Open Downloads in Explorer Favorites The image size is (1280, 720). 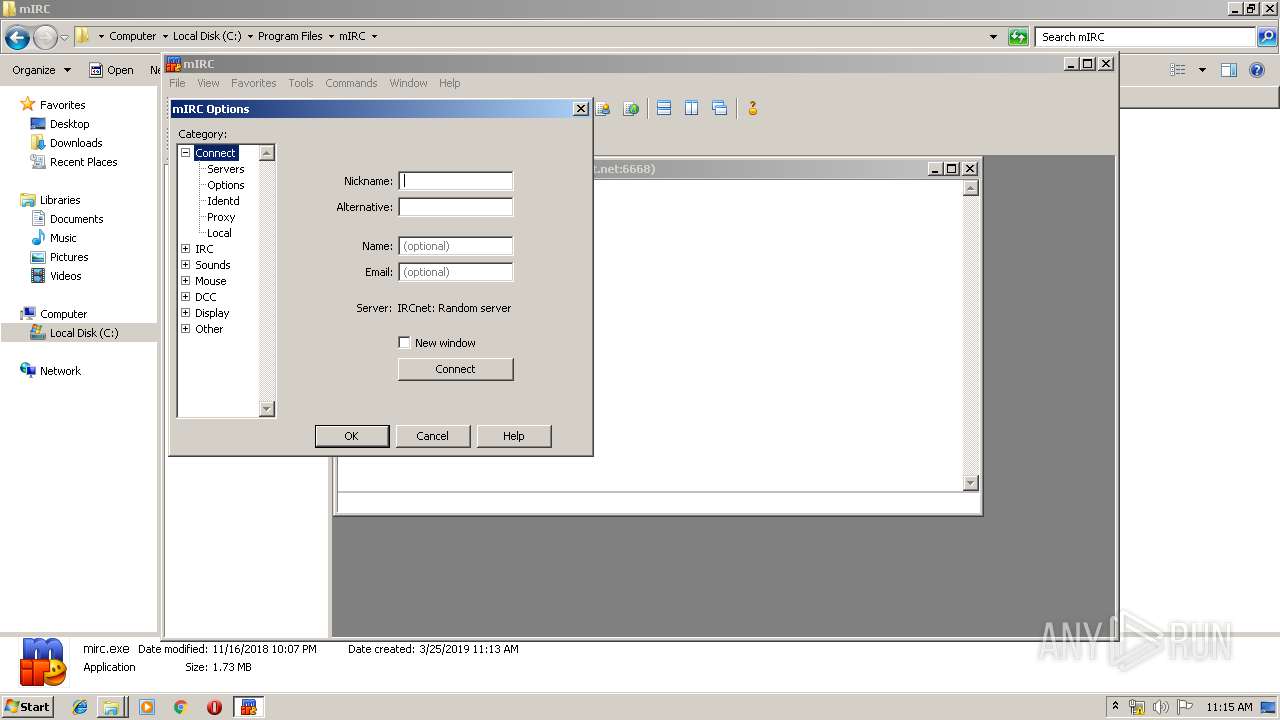76,143
